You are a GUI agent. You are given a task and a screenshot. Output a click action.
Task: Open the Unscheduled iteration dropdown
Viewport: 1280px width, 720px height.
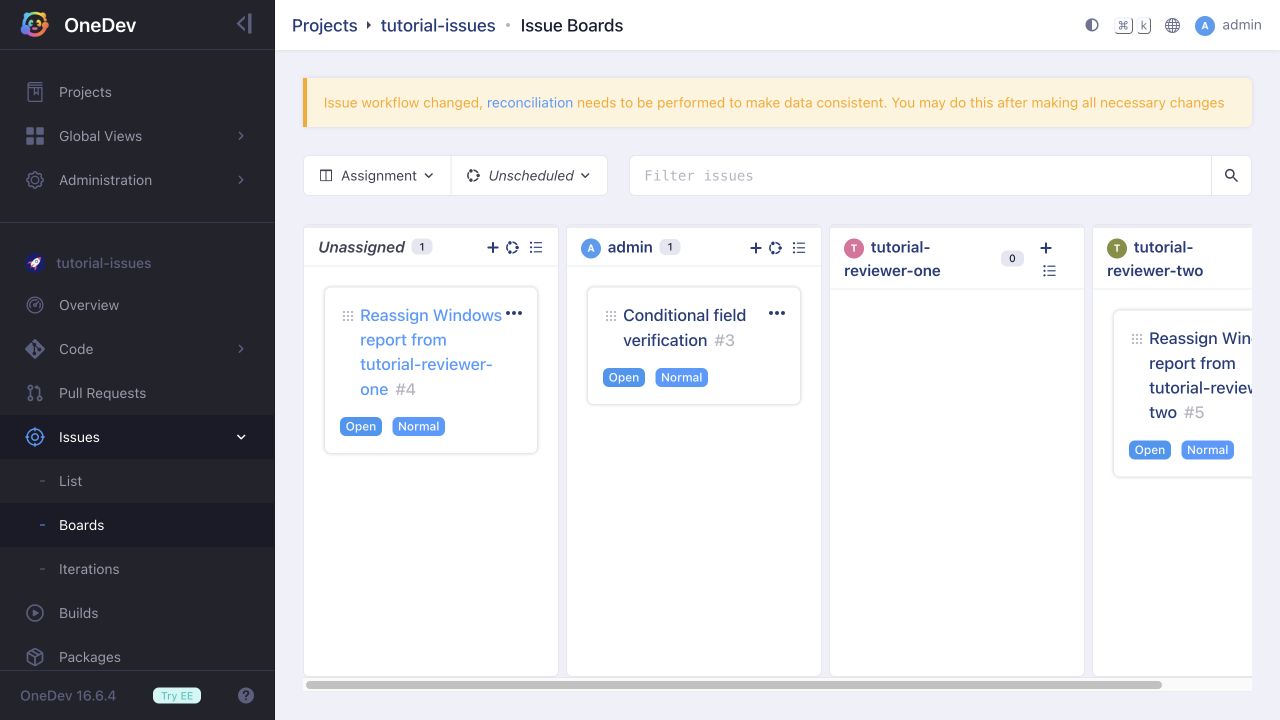pos(529,175)
